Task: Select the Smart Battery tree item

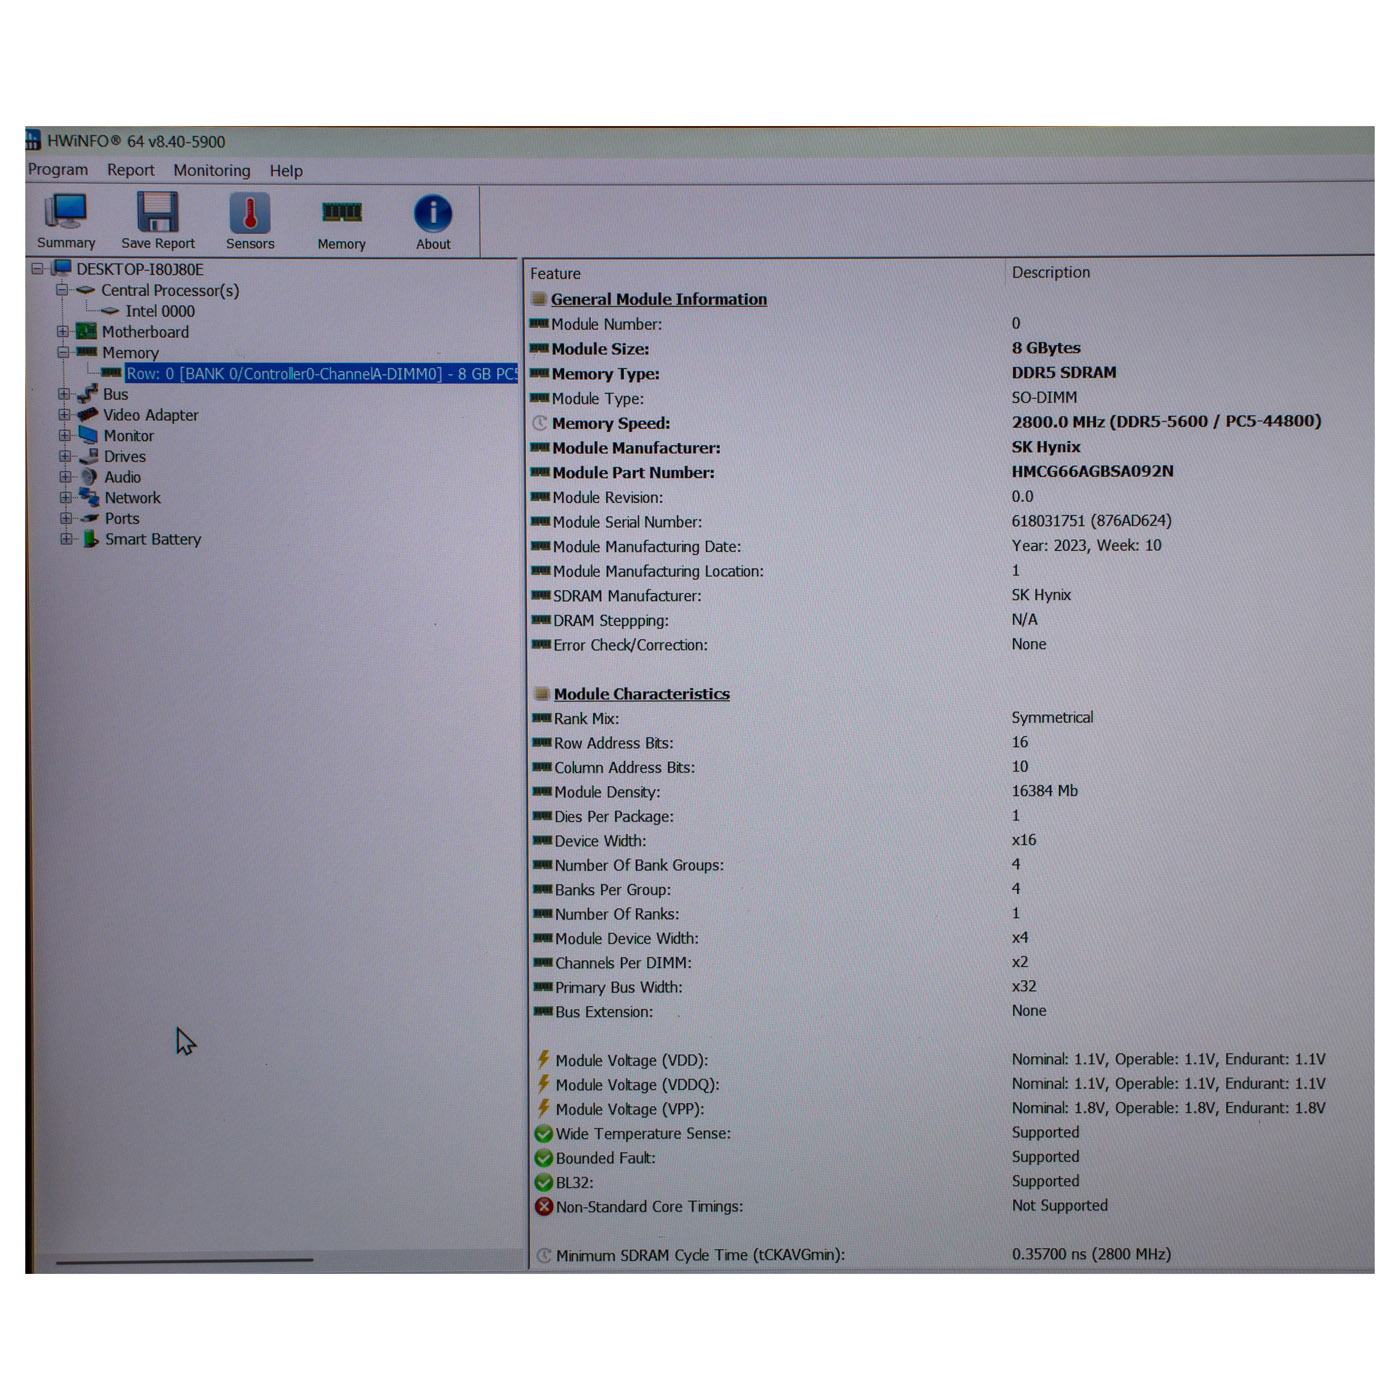Action: point(152,540)
